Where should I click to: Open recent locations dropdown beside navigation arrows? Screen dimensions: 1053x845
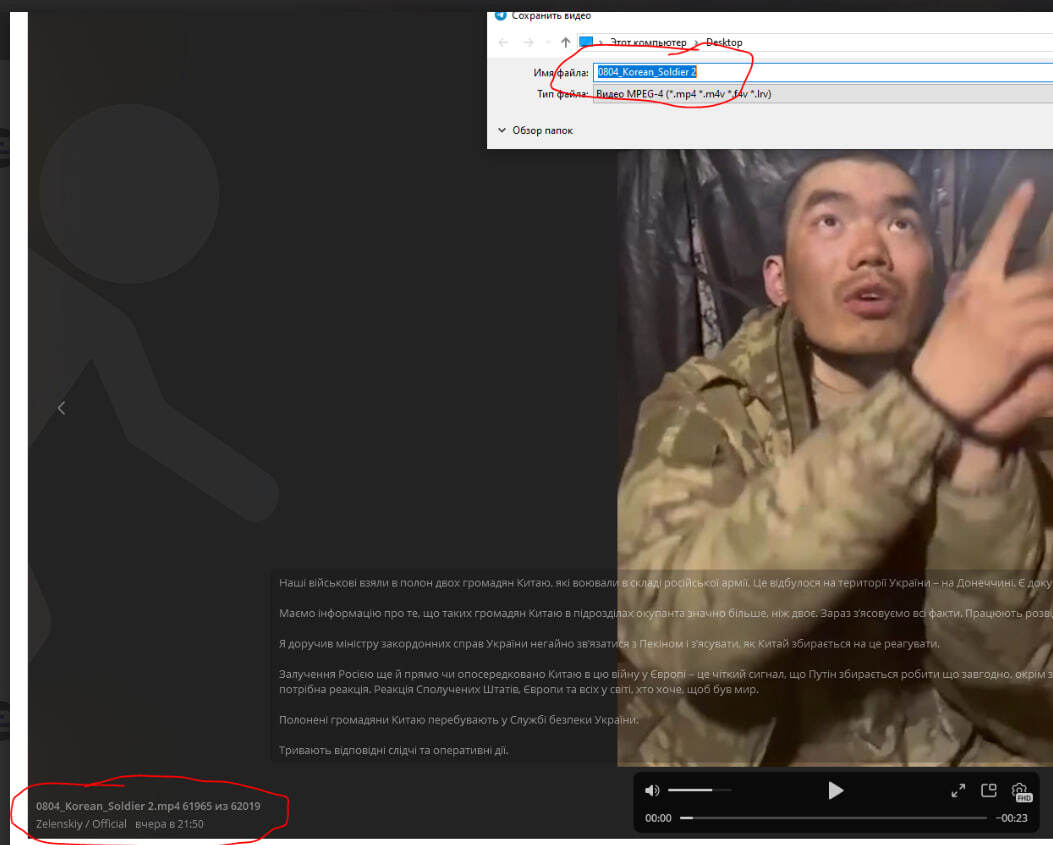[547, 42]
